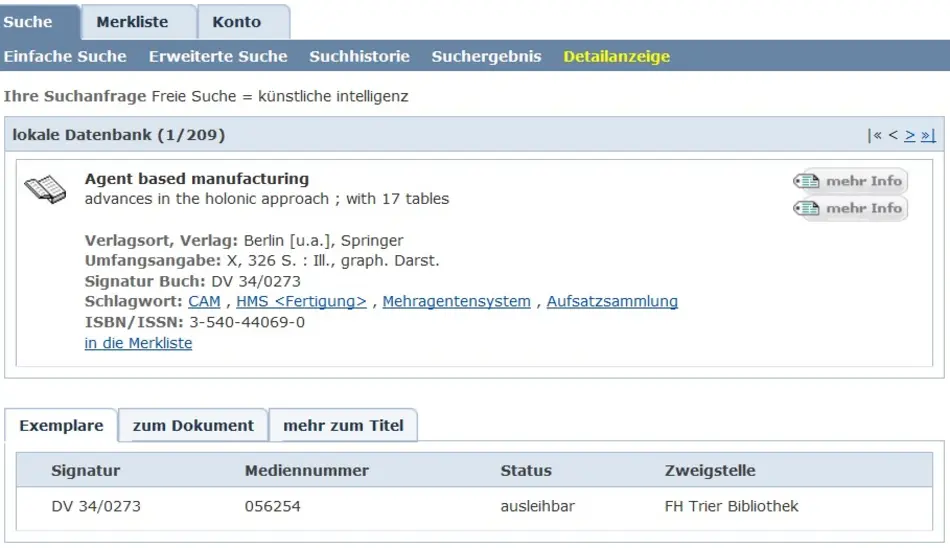Open the Konto tab
This screenshot has width=950, height=548.
237,22
